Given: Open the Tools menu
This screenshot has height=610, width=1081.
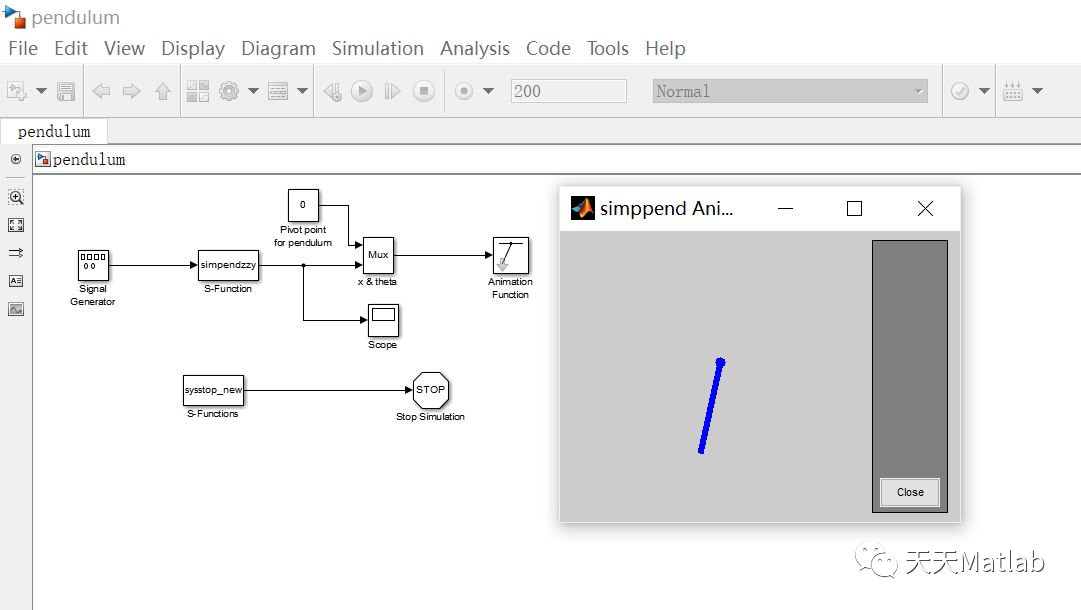Looking at the screenshot, I should click(x=607, y=48).
